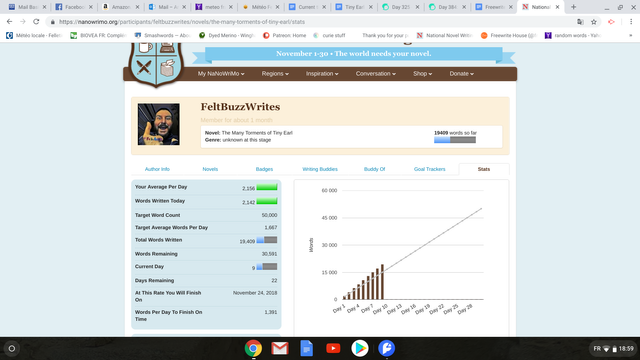Open the translate page icon in address bar
640x360 pixels.
[x=580, y=22]
